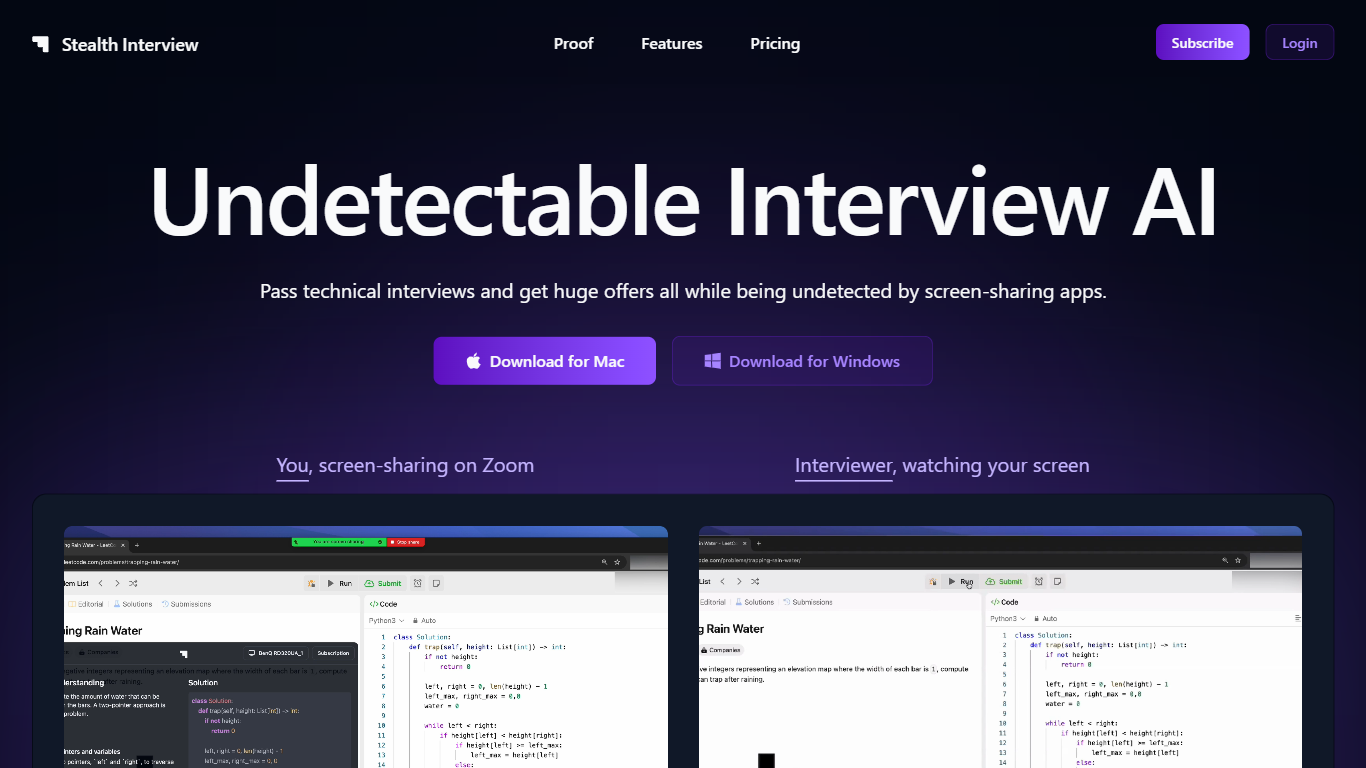The width and height of the screenshot is (1366, 768).
Task: Click the Run button in the Interviewer preview
Action: (960, 581)
